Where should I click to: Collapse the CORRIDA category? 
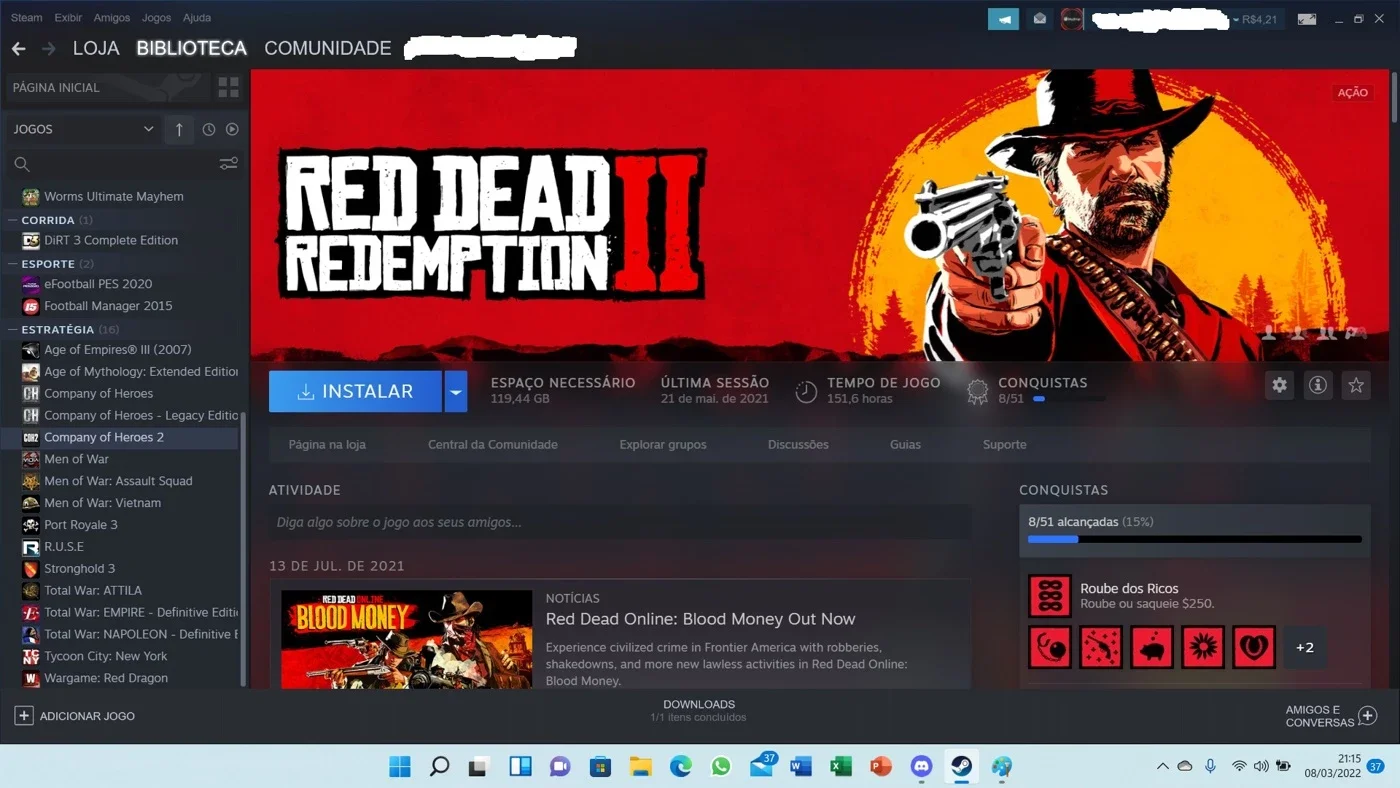[x=12, y=220]
